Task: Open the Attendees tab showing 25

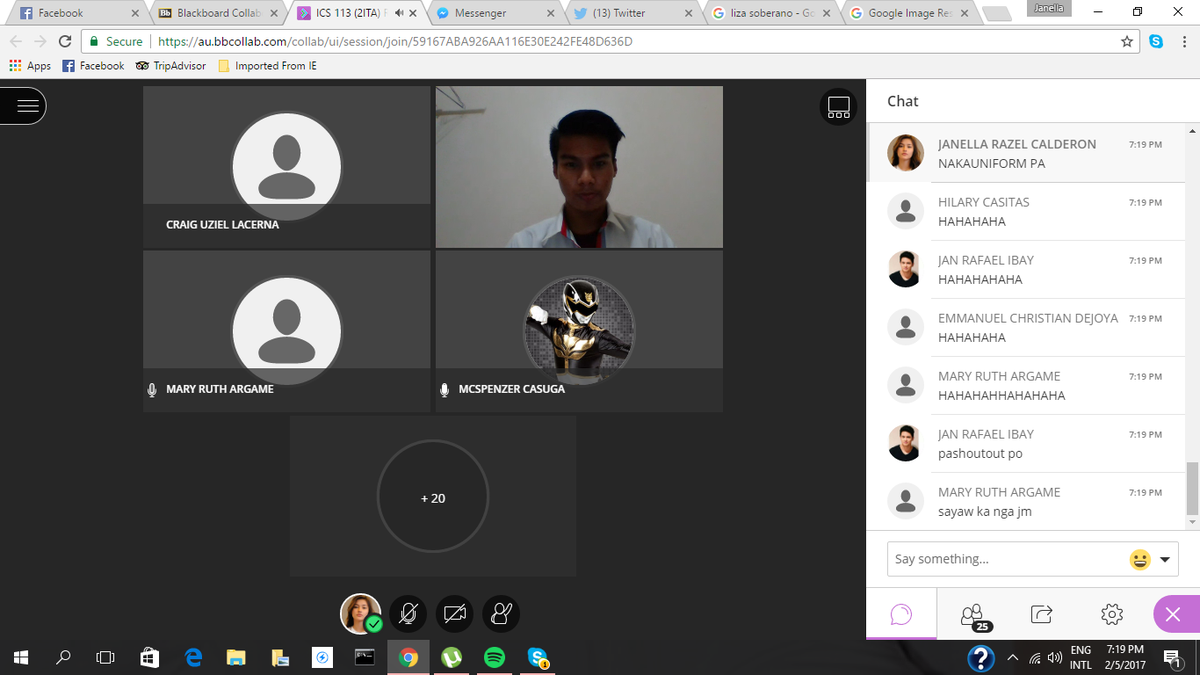Action: pyautogui.click(x=972, y=615)
